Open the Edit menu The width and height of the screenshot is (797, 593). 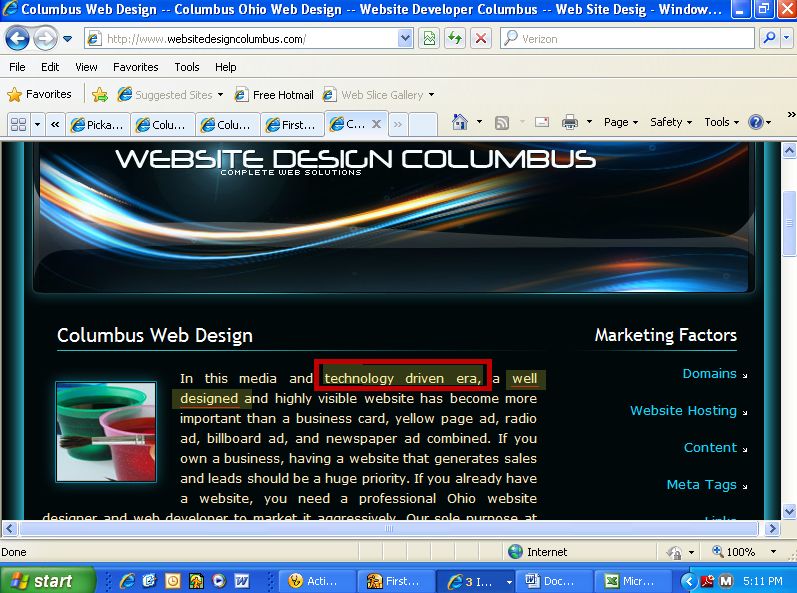coord(50,67)
